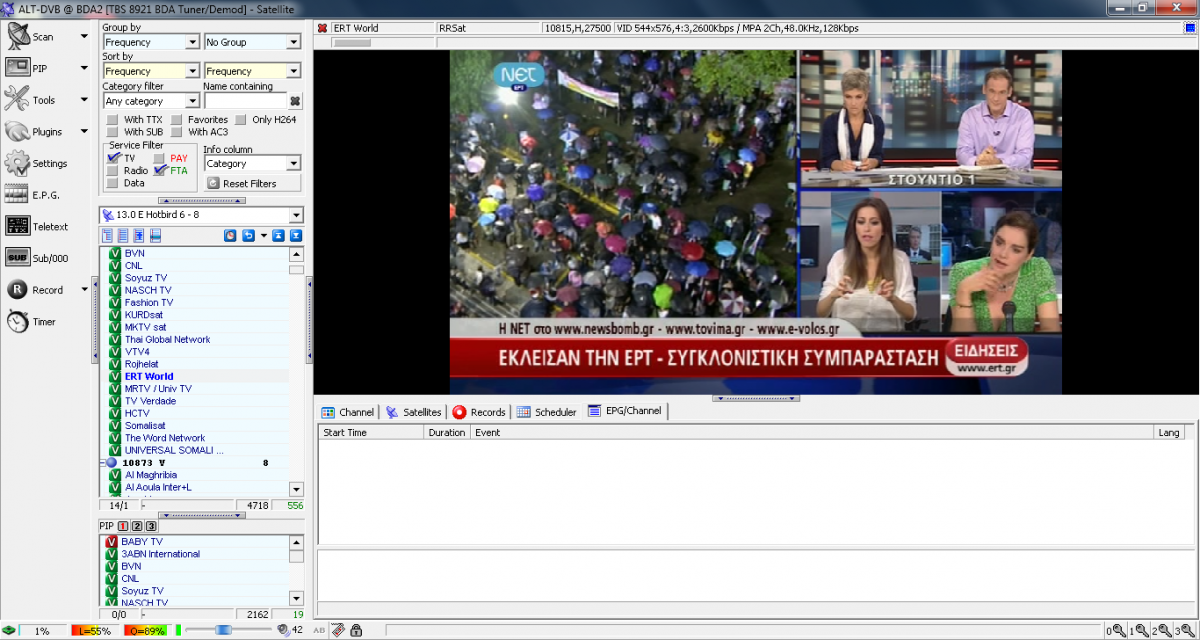Expand the Scan dropdown arrow
Screen dimensions: 1200x640
point(83,37)
